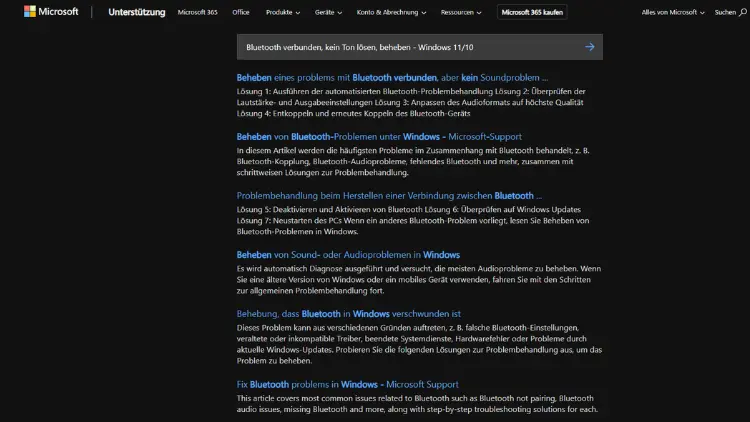Open the Unterstützung home link

coord(137,12)
